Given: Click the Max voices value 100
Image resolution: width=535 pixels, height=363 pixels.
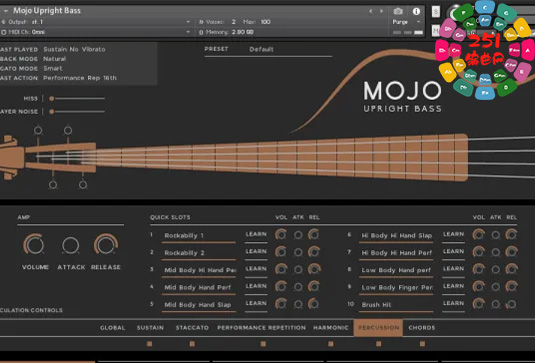Looking at the screenshot, I should click(x=265, y=22).
